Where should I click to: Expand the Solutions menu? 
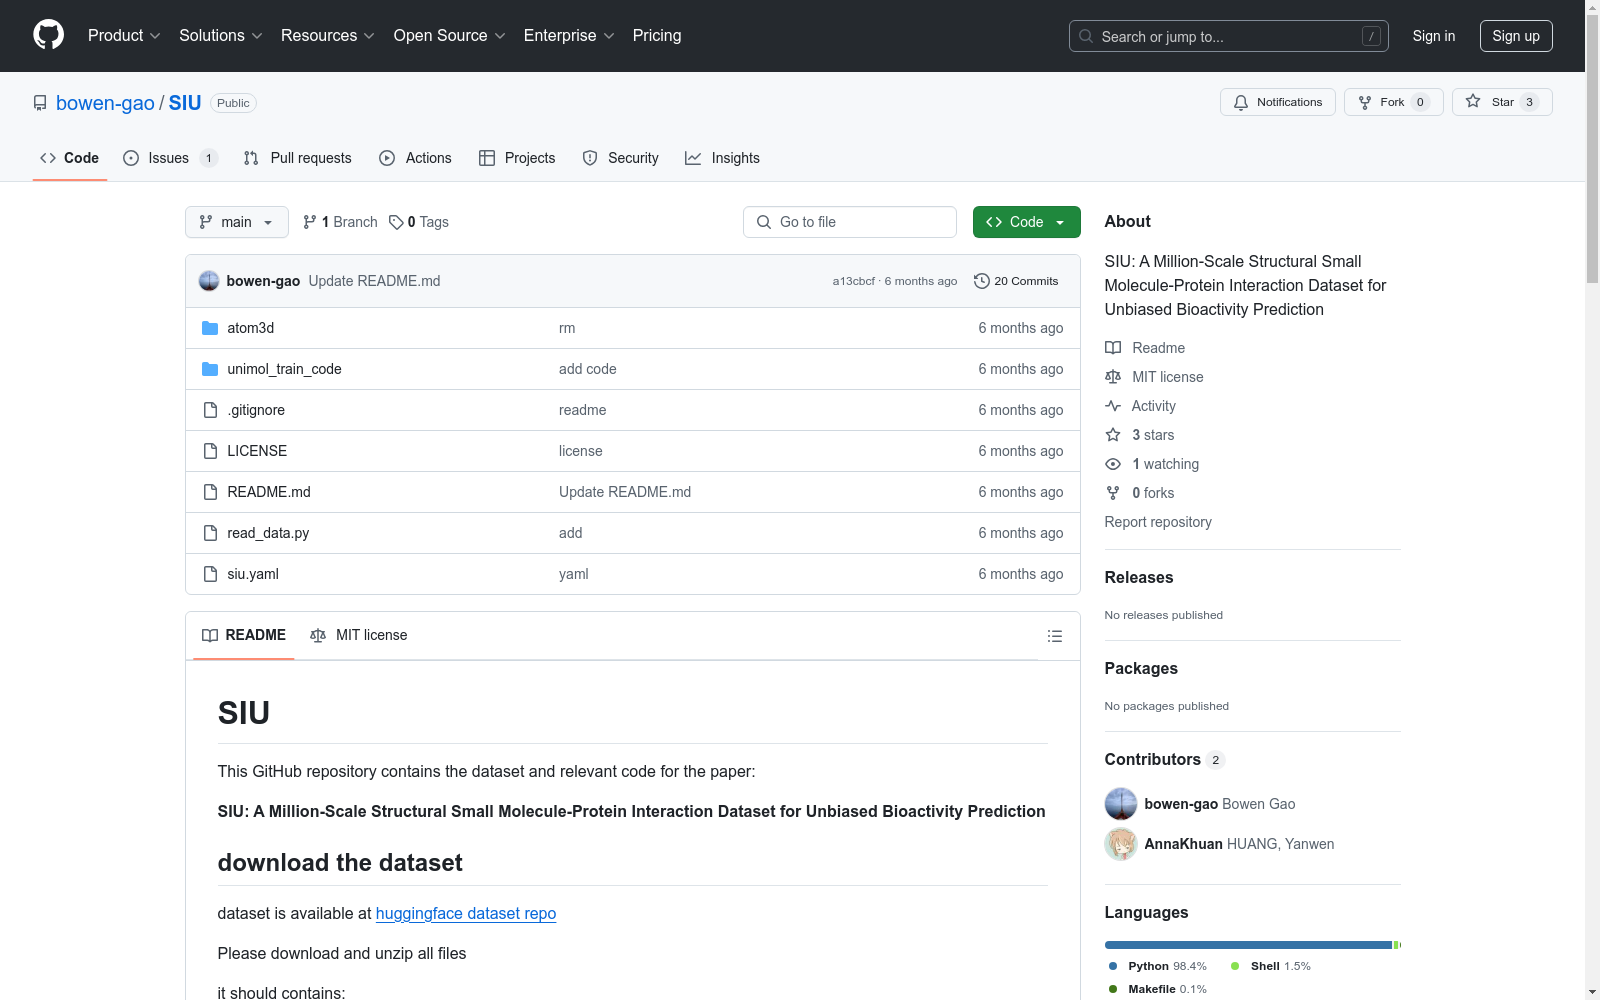pyautogui.click(x=221, y=36)
